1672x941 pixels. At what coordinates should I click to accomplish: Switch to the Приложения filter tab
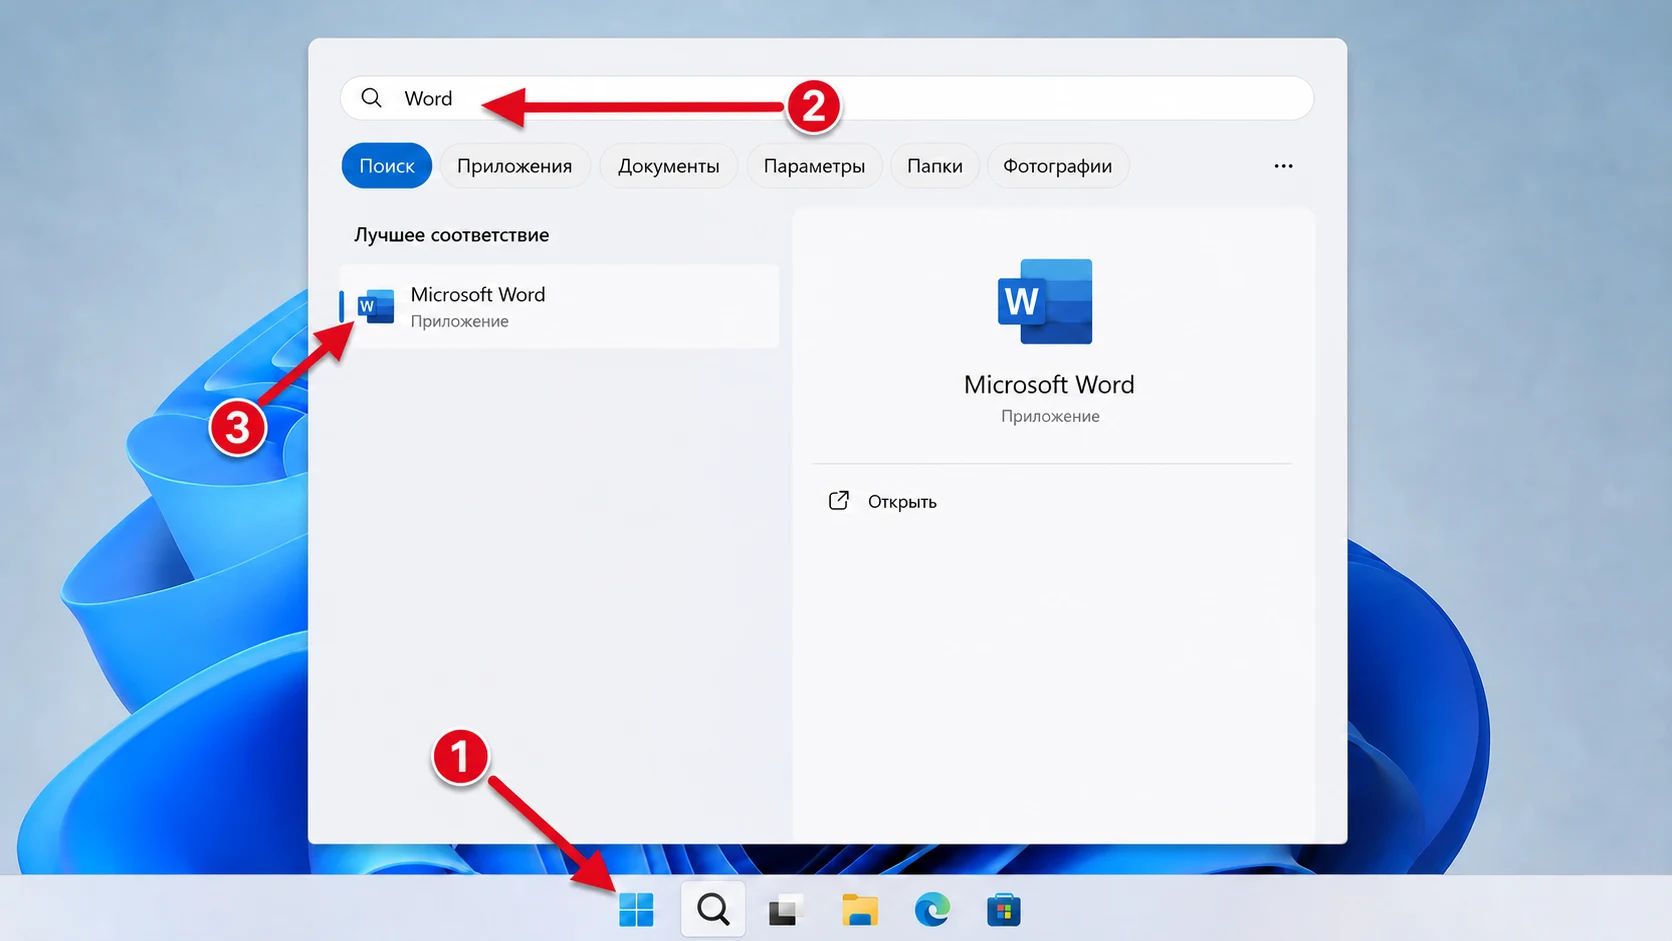[515, 166]
